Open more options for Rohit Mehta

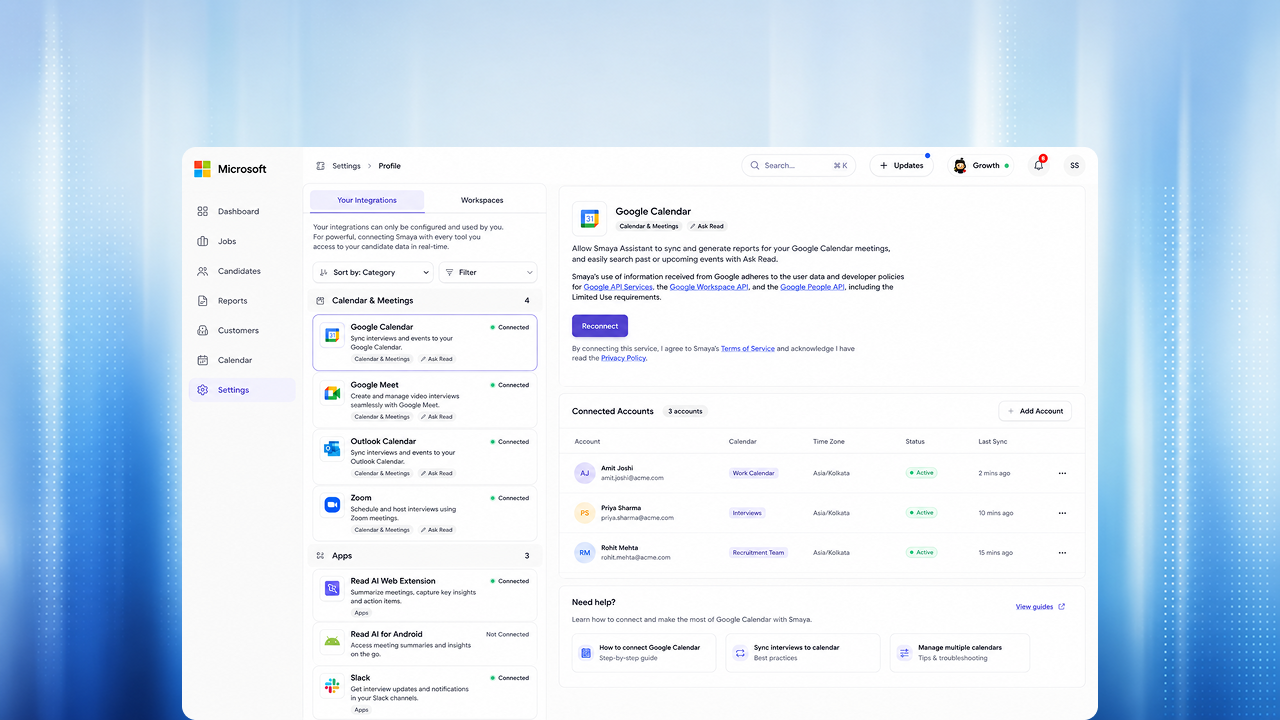1062,553
